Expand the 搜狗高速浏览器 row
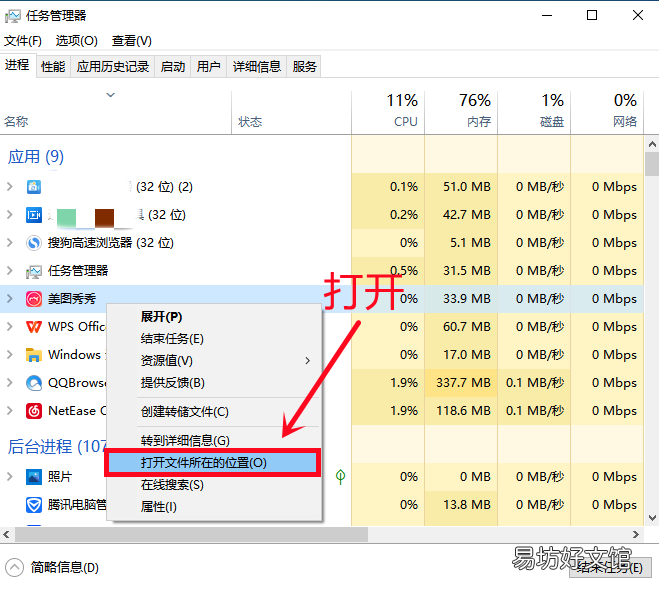Viewport: 659px width, 590px height. [x=10, y=243]
